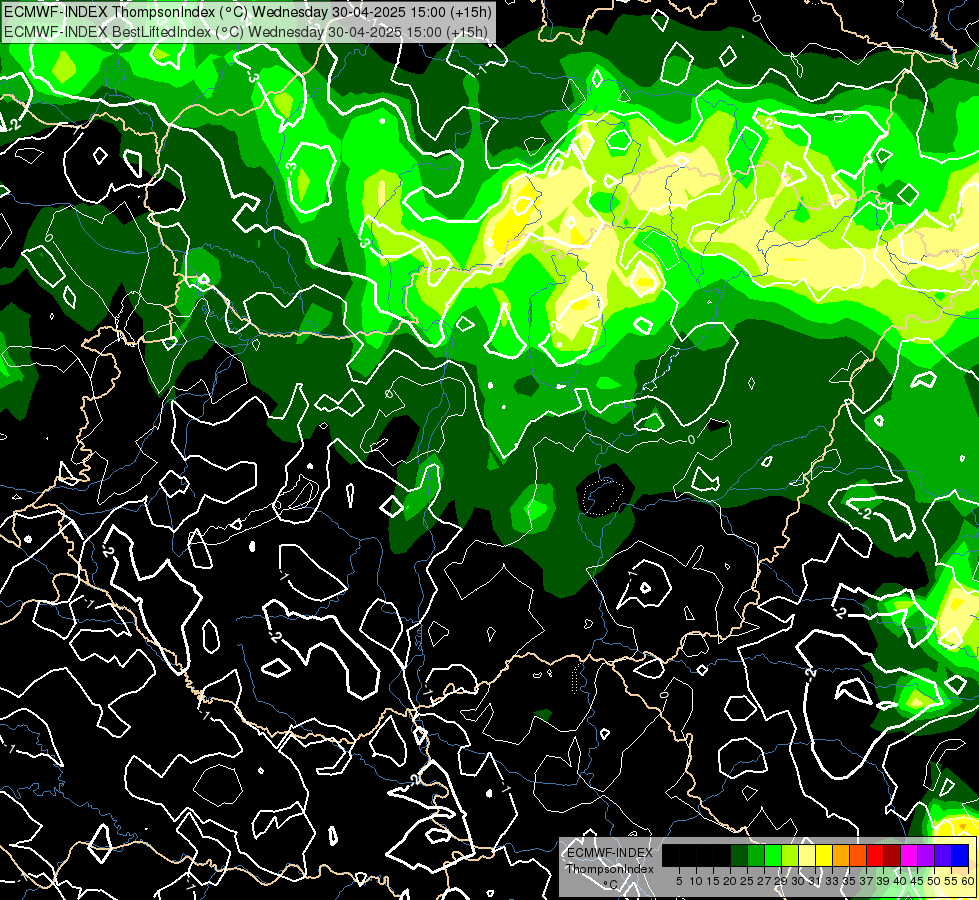Click the ECMWF-INDEX label in the legend box

(x=610, y=853)
